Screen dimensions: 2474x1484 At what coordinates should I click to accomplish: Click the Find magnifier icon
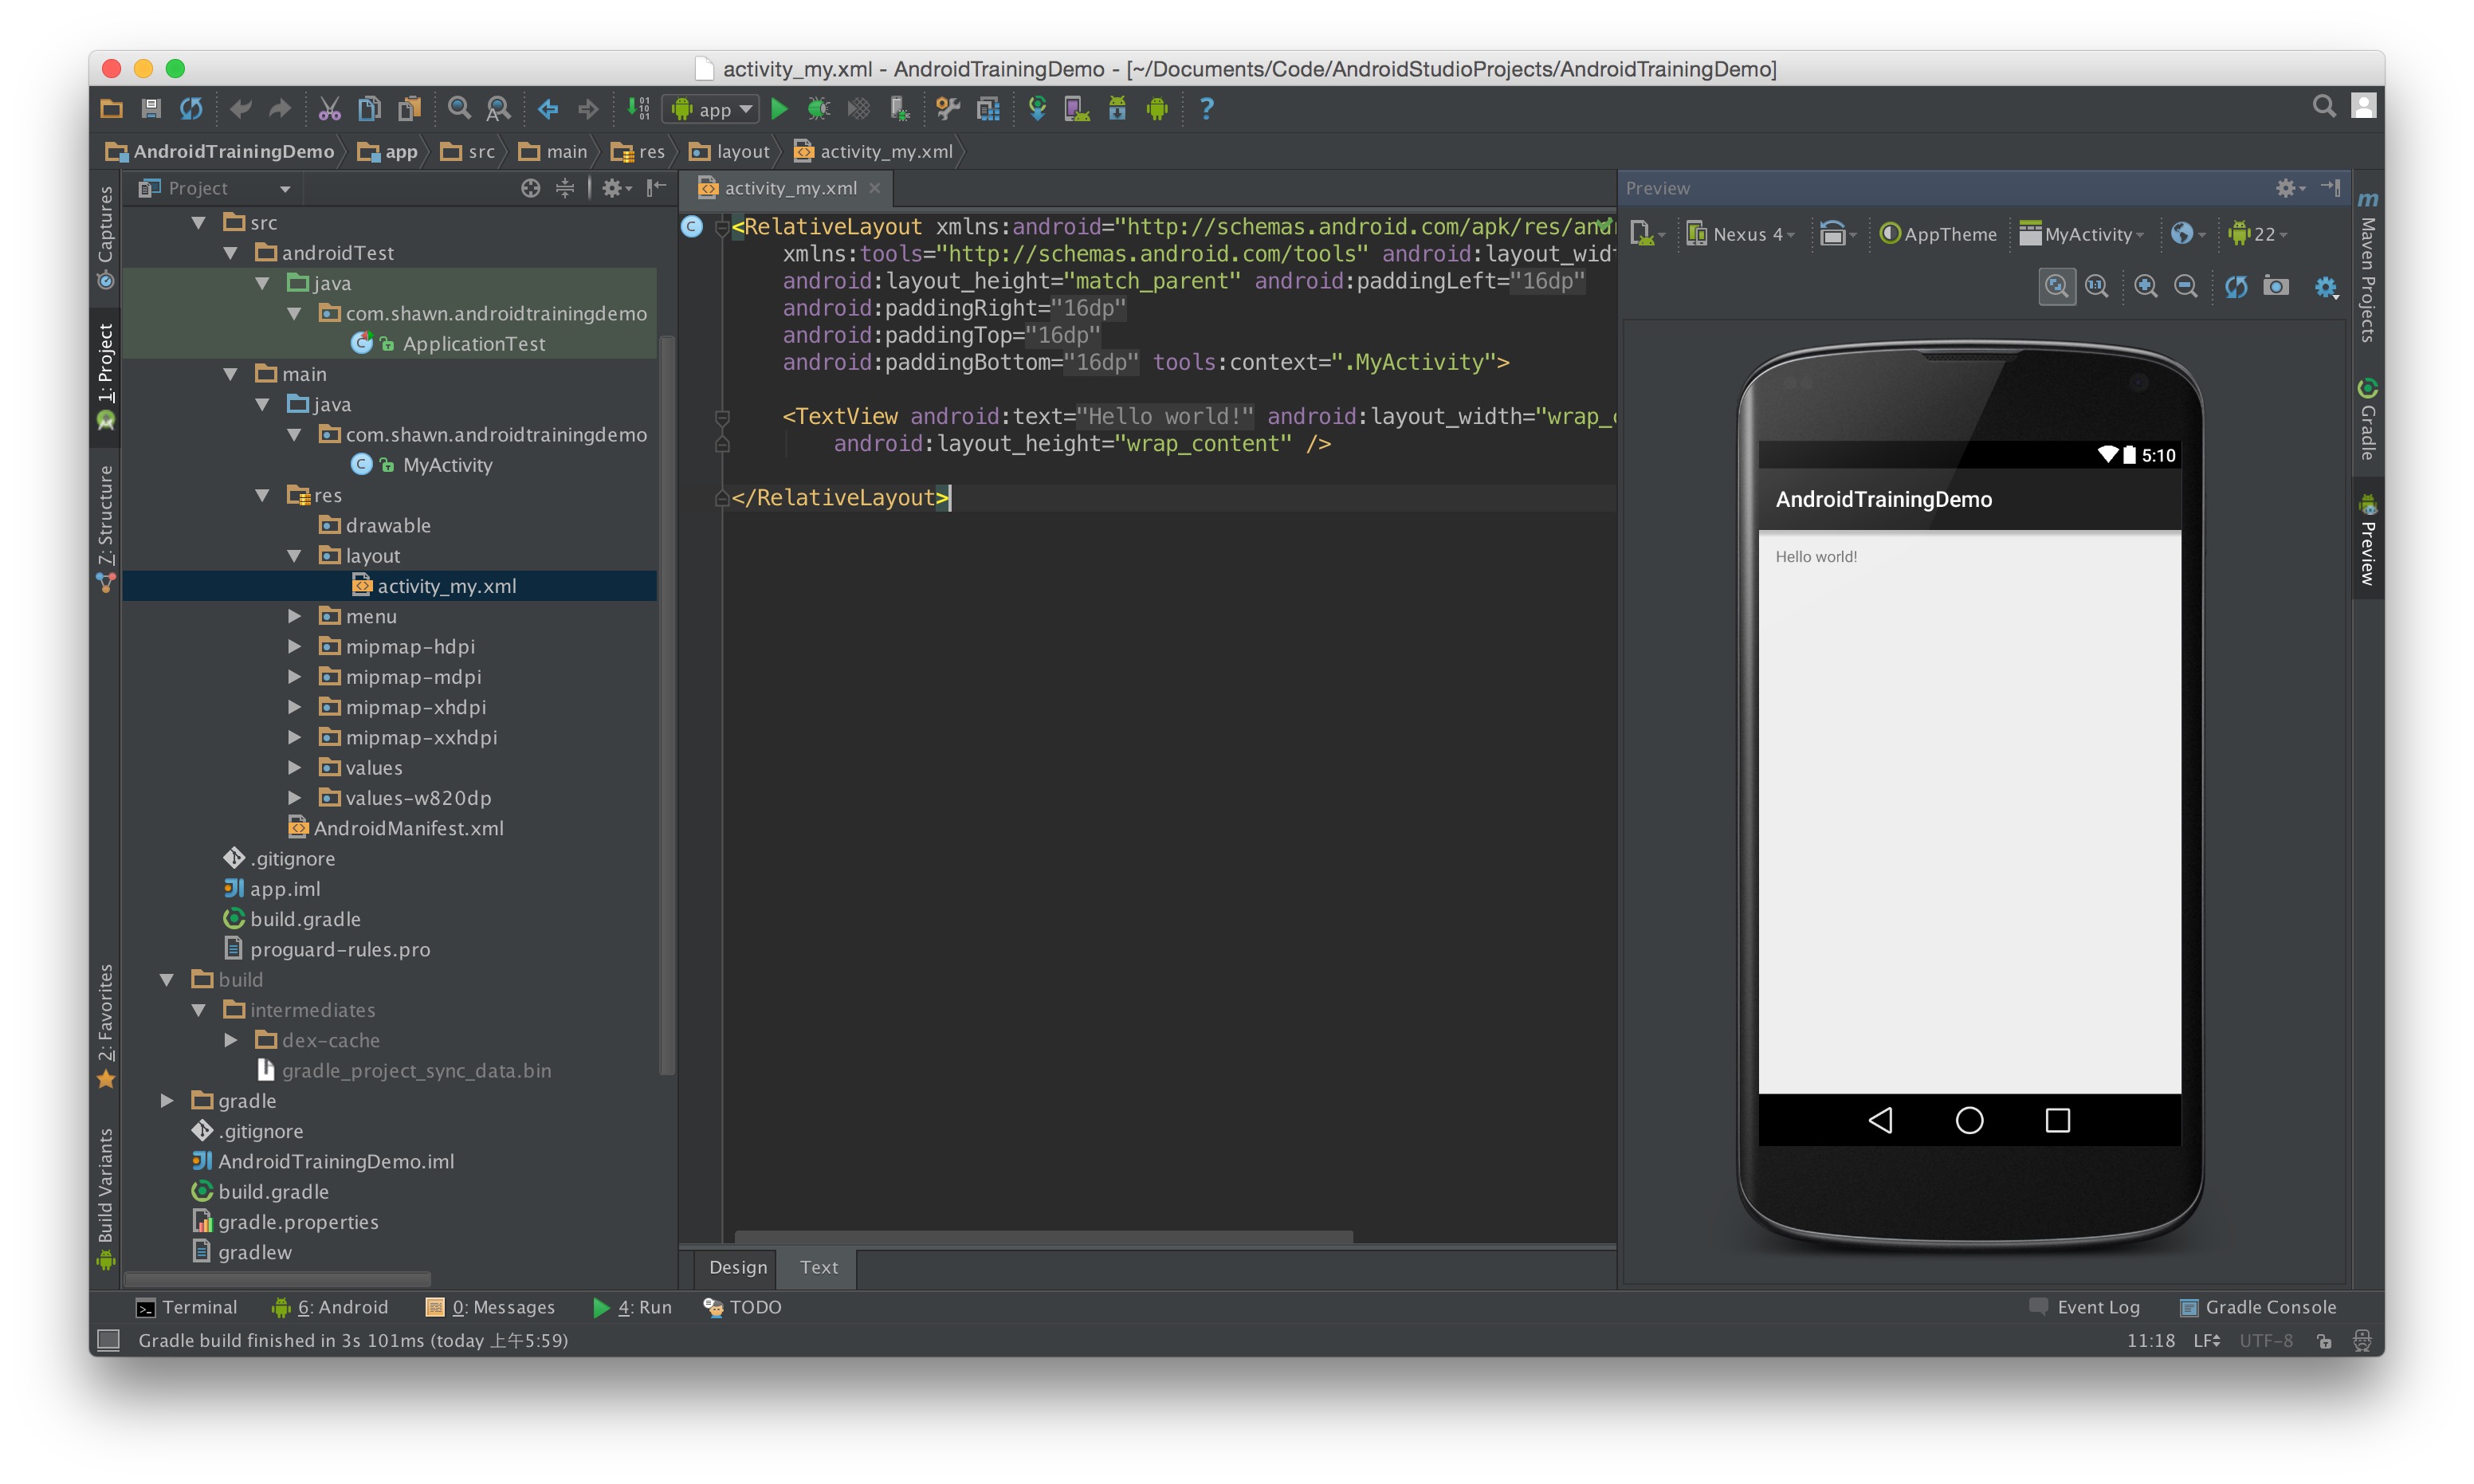459,109
